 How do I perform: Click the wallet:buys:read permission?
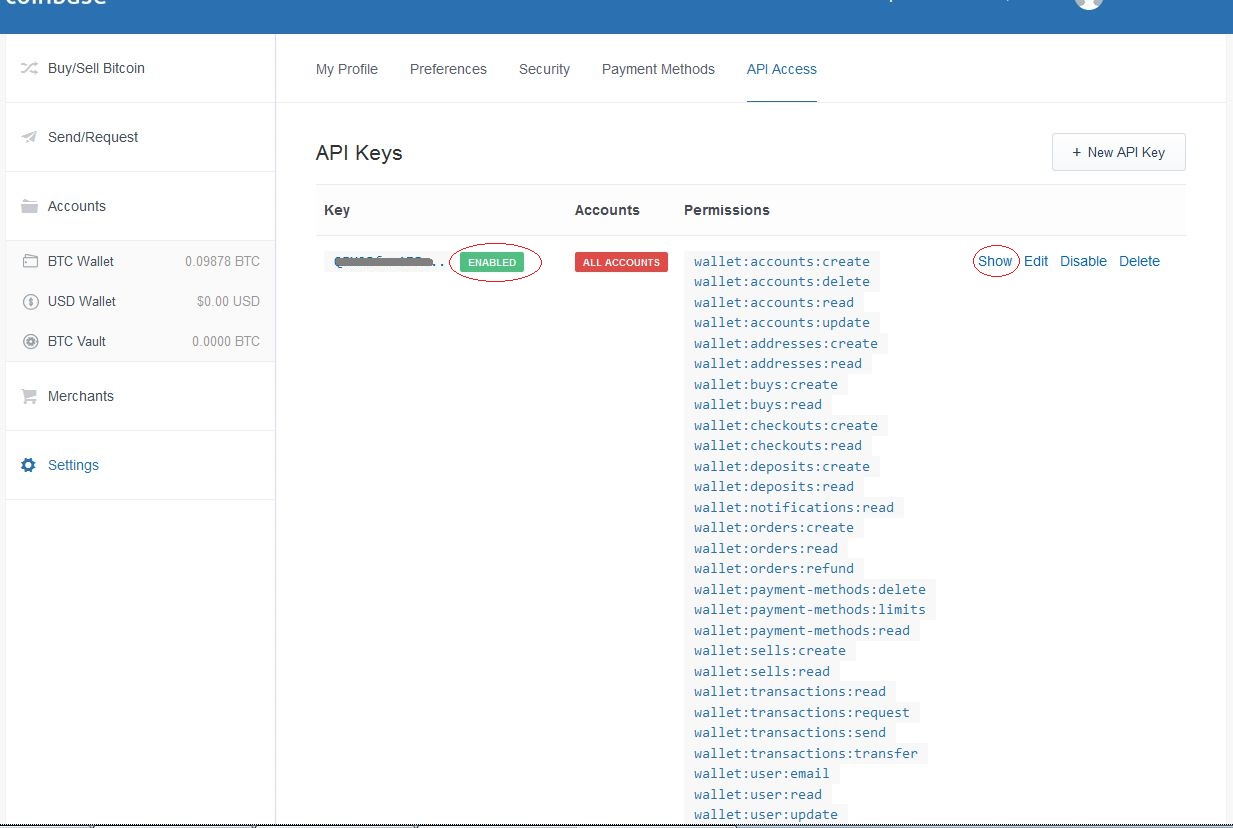pos(758,405)
